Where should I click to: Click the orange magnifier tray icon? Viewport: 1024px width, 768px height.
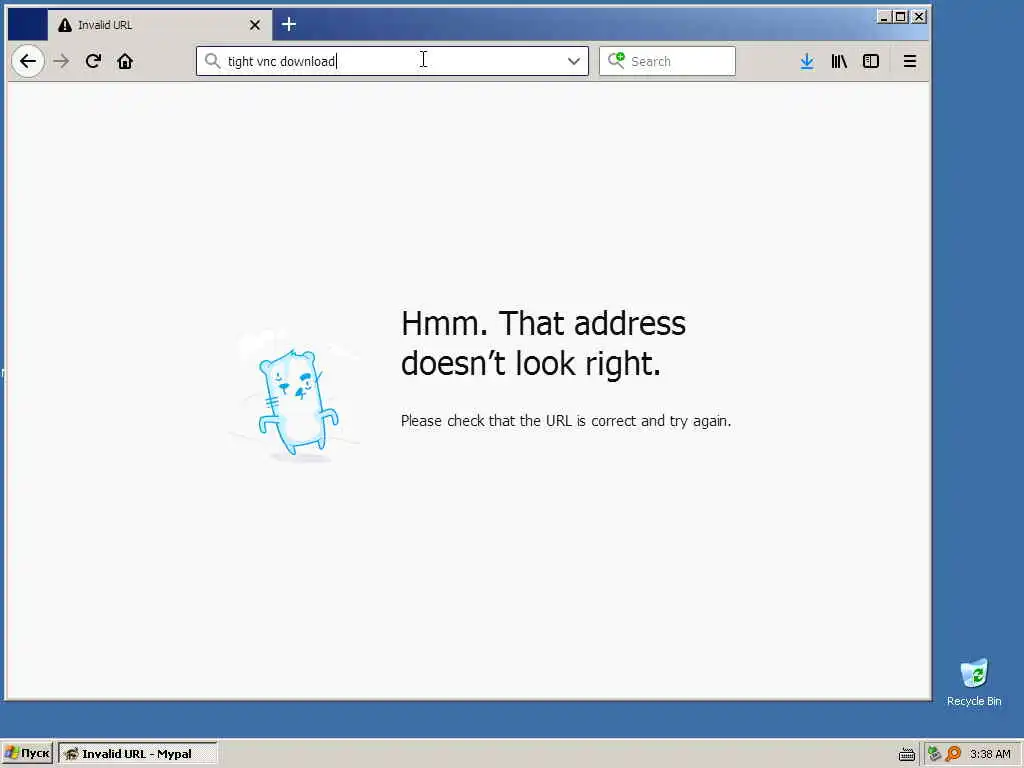point(953,754)
